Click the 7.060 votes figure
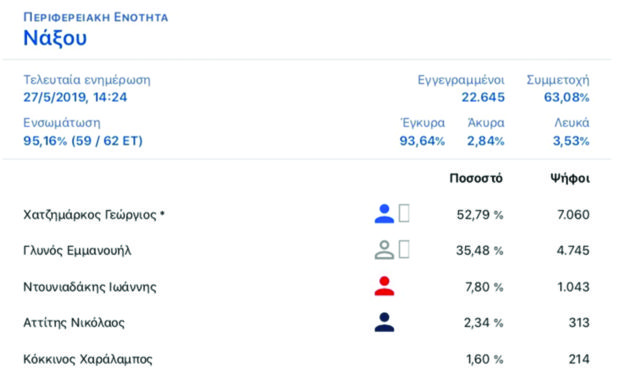The width and height of the screenshot is (620, 377). 573,215
